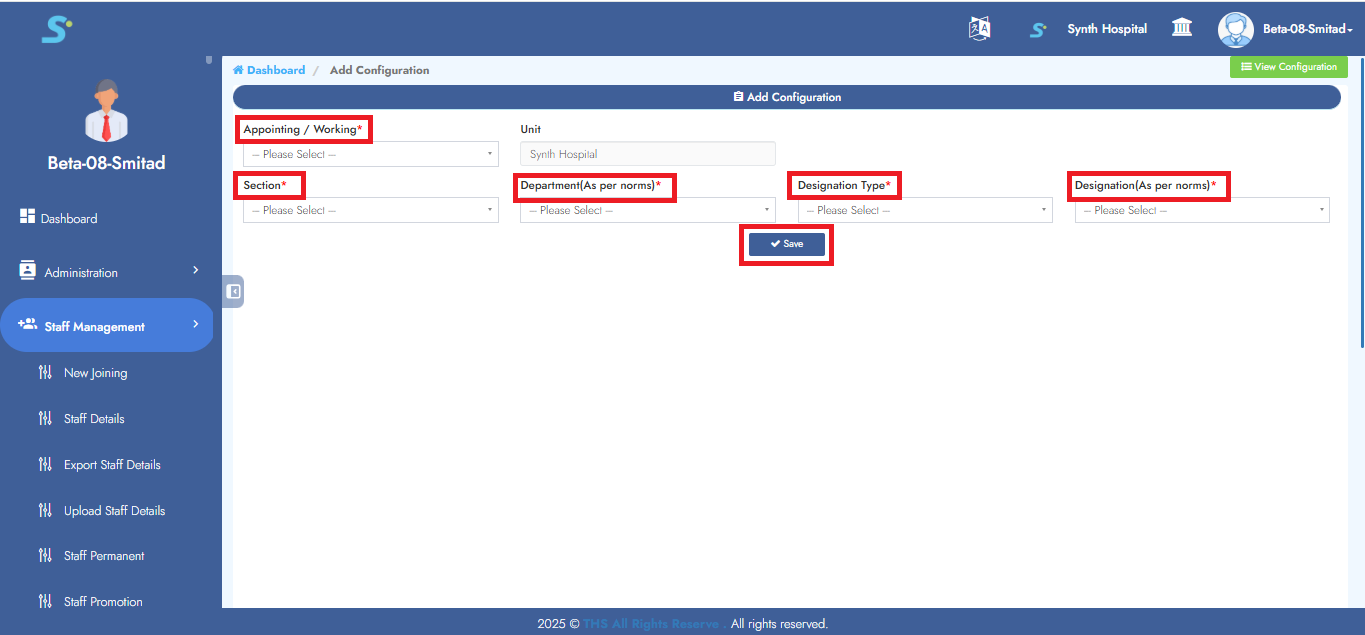Select the institution/bank icon in header
Viewport: 1365px width, 635px height.
coord(1181,28)
